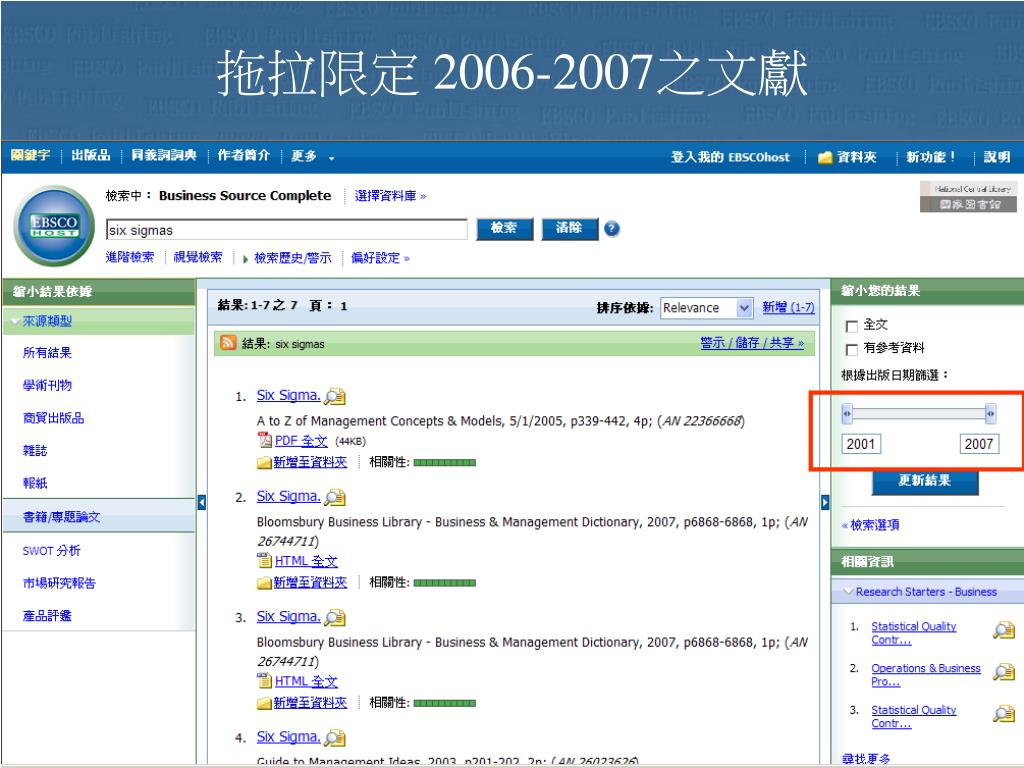Click the right date slider handle

pyautogui.click(x=990, y=413)
